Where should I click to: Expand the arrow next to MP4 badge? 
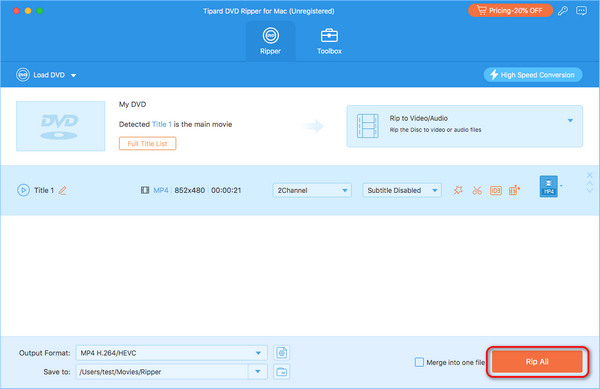(x=561, y=186)
